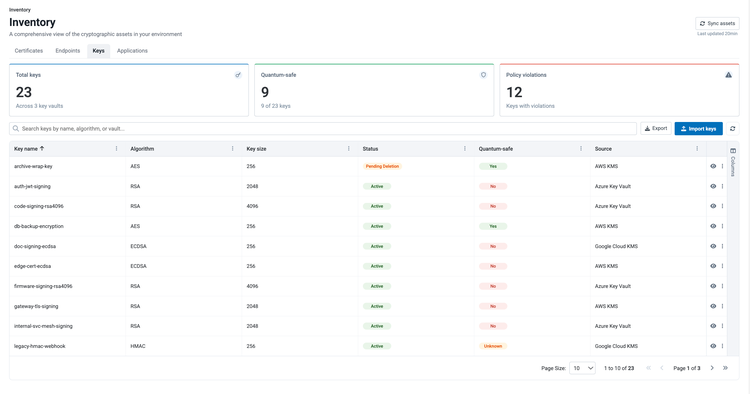Sort by Status column header
Viewport: 750px width, 394px height.
click(370, 149)
